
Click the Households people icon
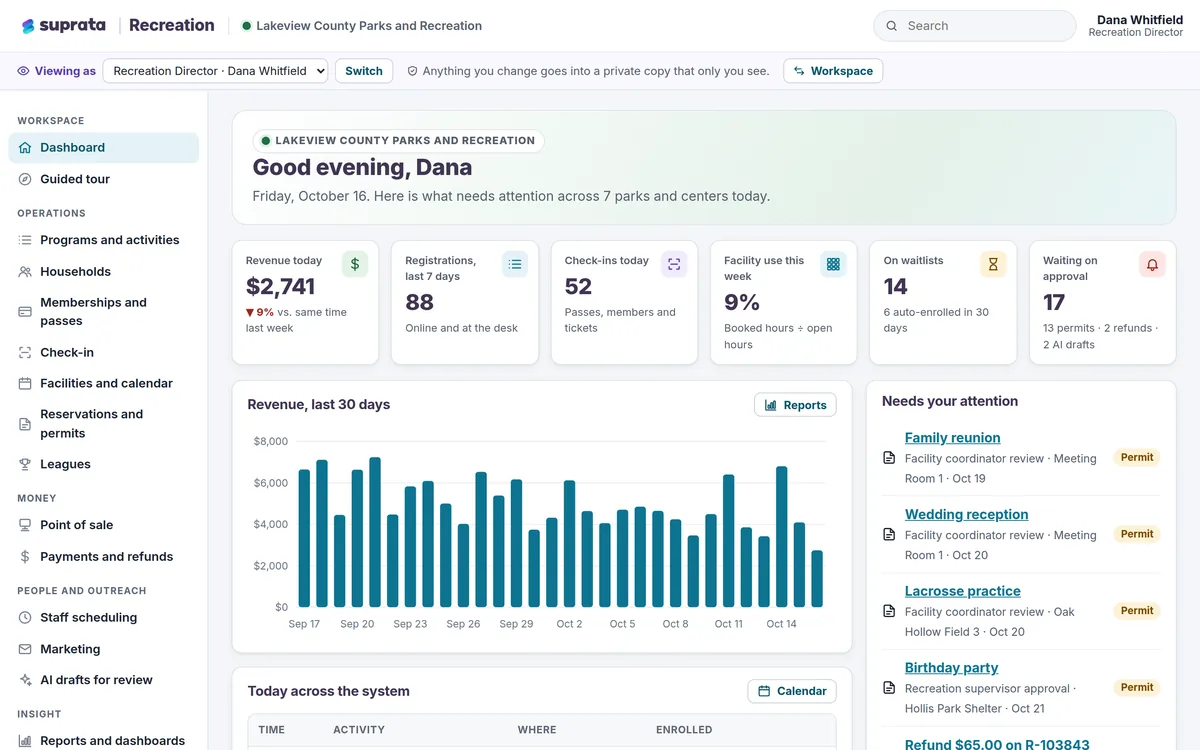point(25,272)
